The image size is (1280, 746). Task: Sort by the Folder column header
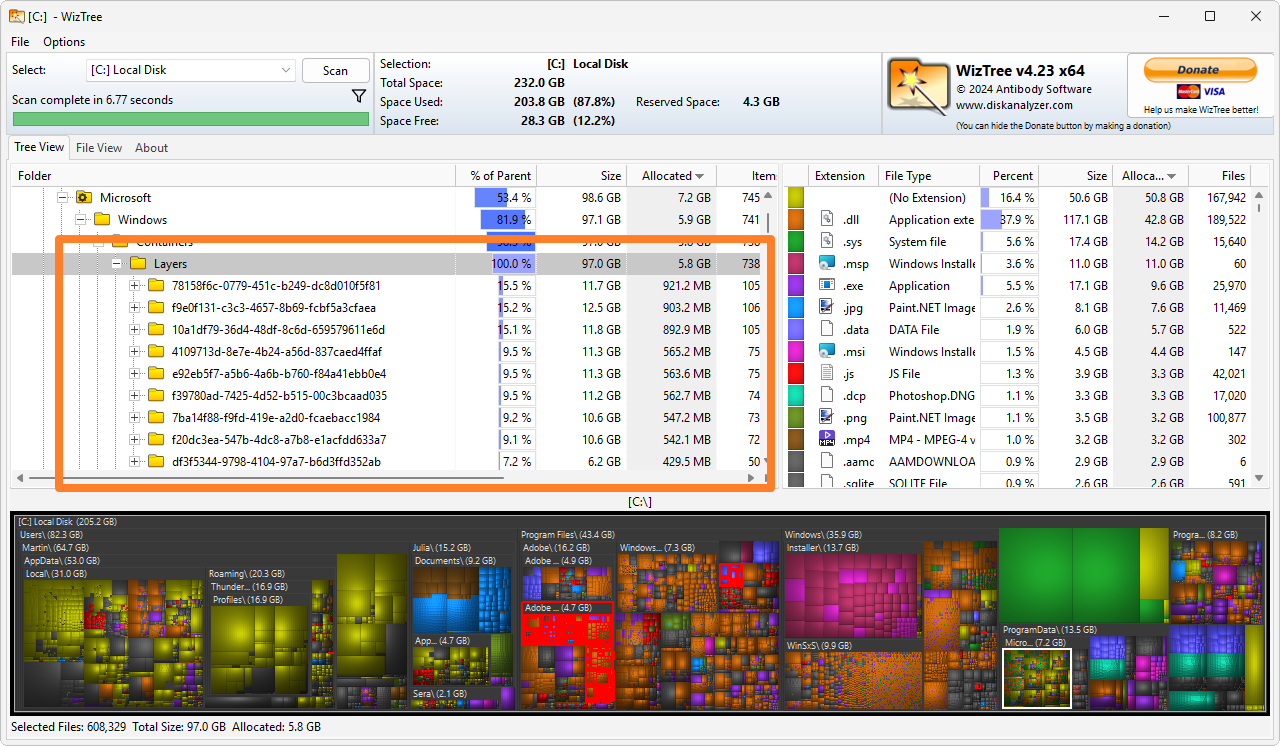(234, 176)
